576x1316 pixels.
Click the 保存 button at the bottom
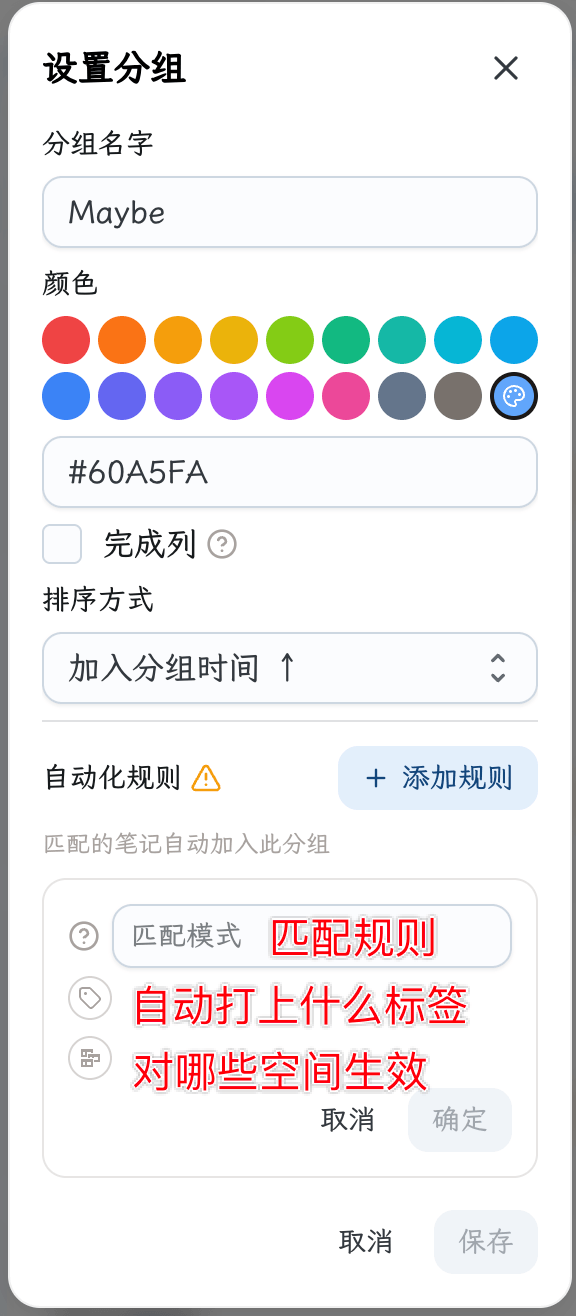pos(486,1242)
